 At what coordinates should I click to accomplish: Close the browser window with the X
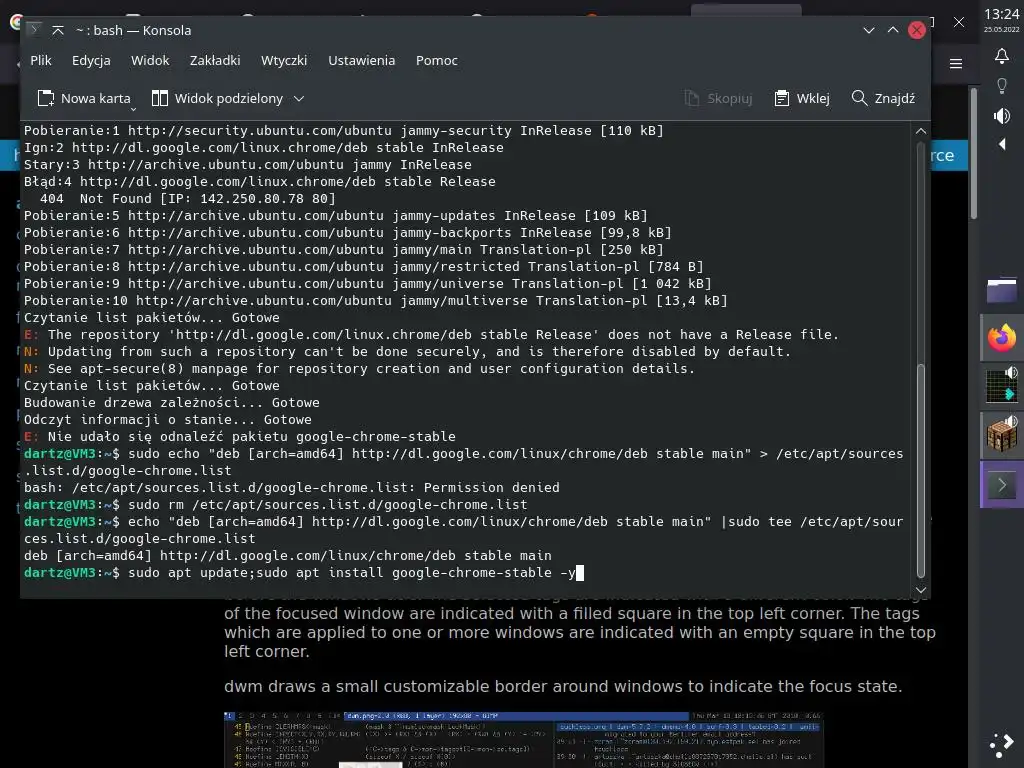coord(959,22)
